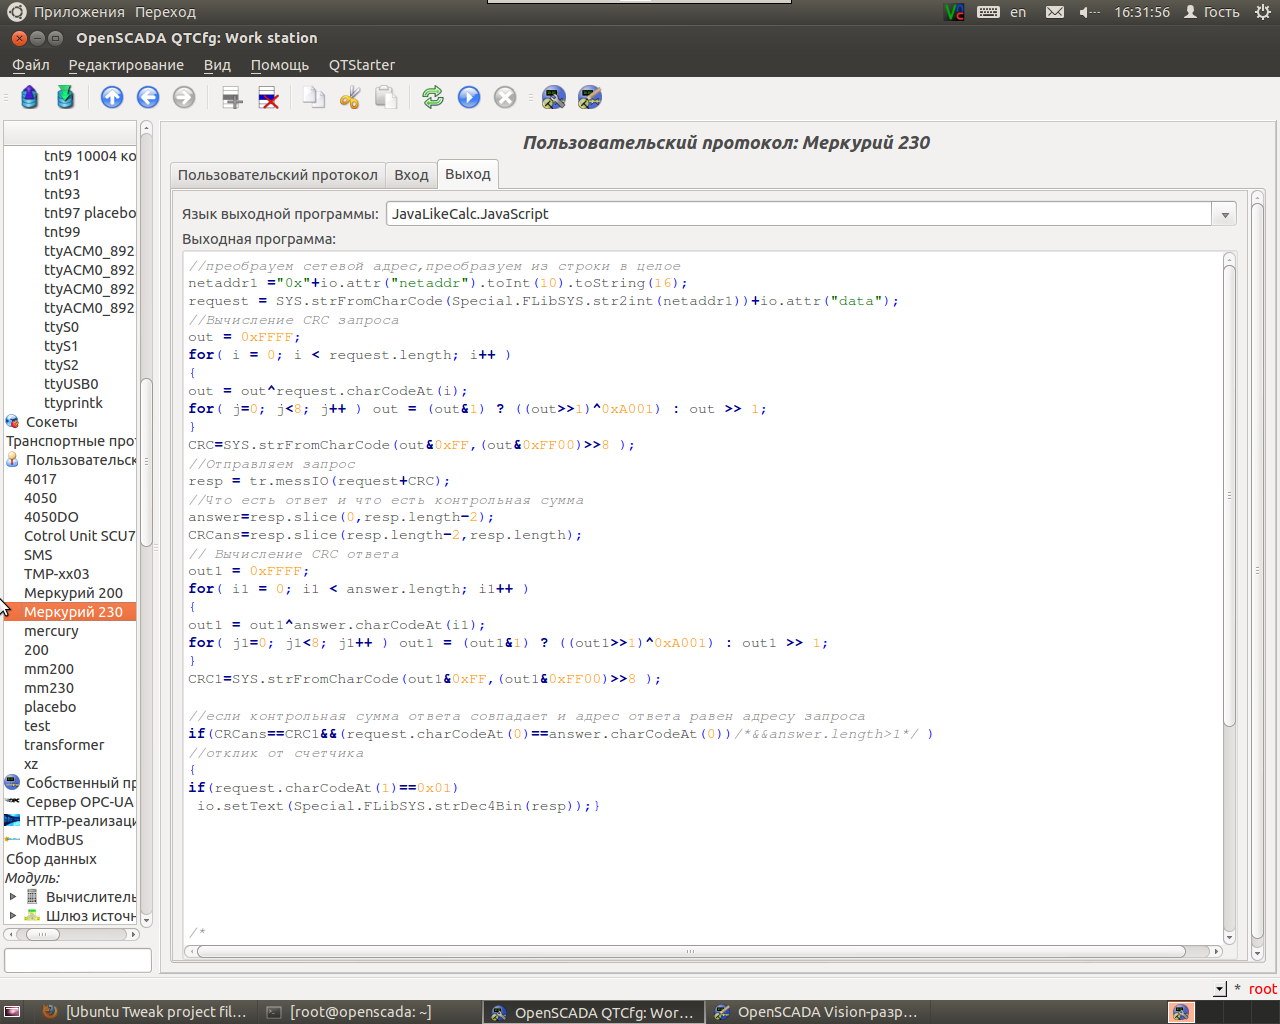Viewport: 1280px width, 1024px height.
Task: Expand the Шлюз источников tree node
Action: pyautogui.click(x=13, y=916)
